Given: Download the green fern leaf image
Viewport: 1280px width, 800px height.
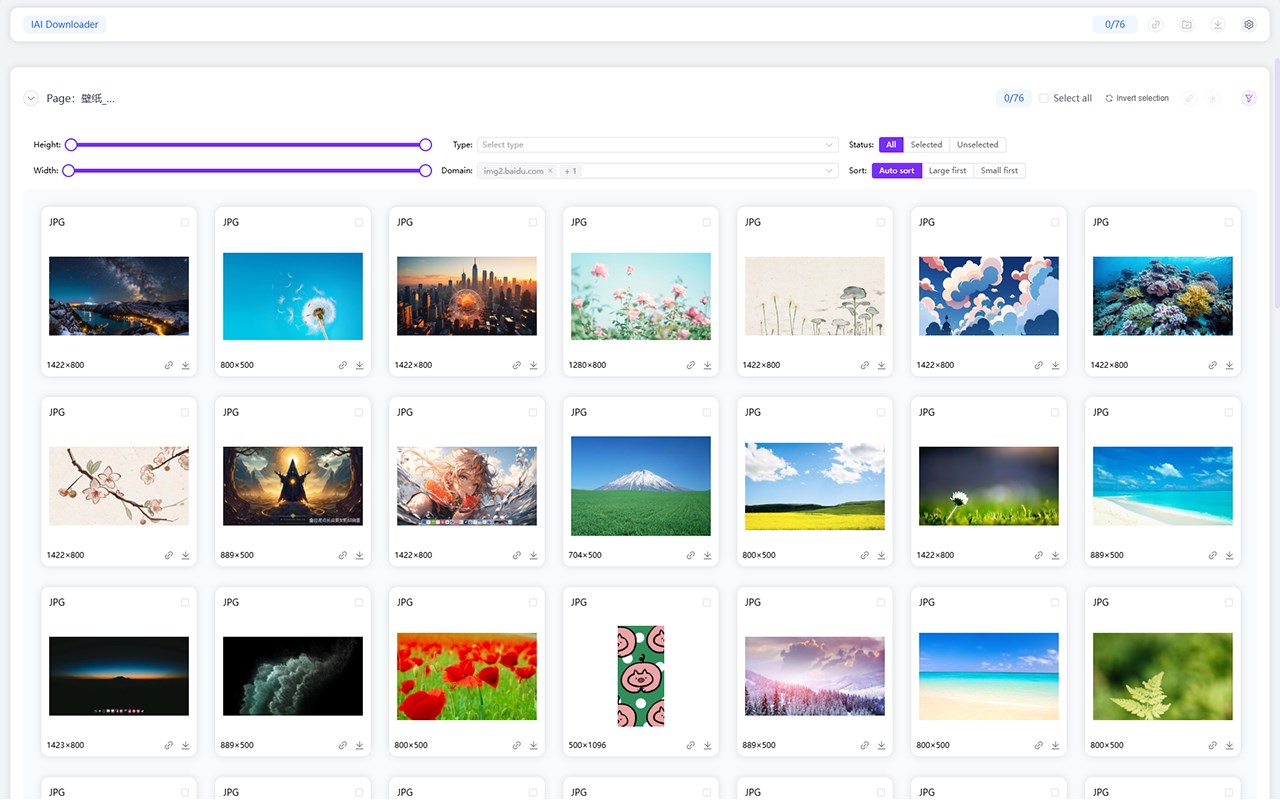Looking at the screenshot, I should (1230, 745).
